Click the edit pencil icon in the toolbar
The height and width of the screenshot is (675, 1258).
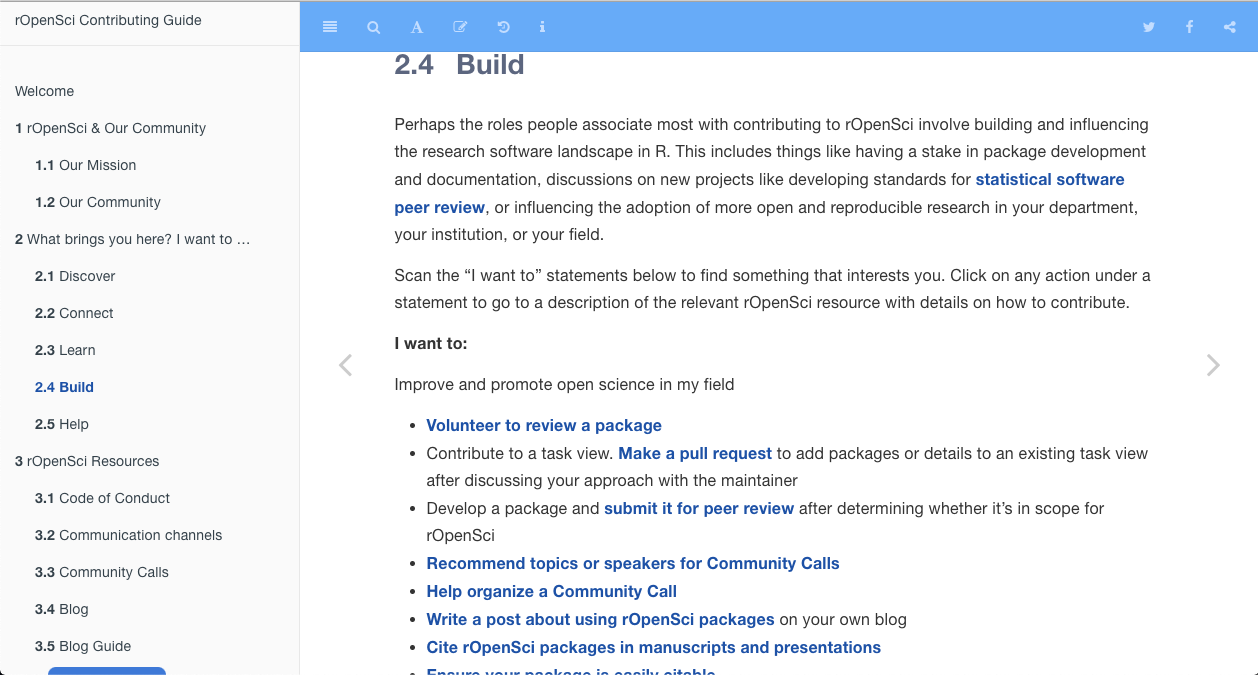460,27
